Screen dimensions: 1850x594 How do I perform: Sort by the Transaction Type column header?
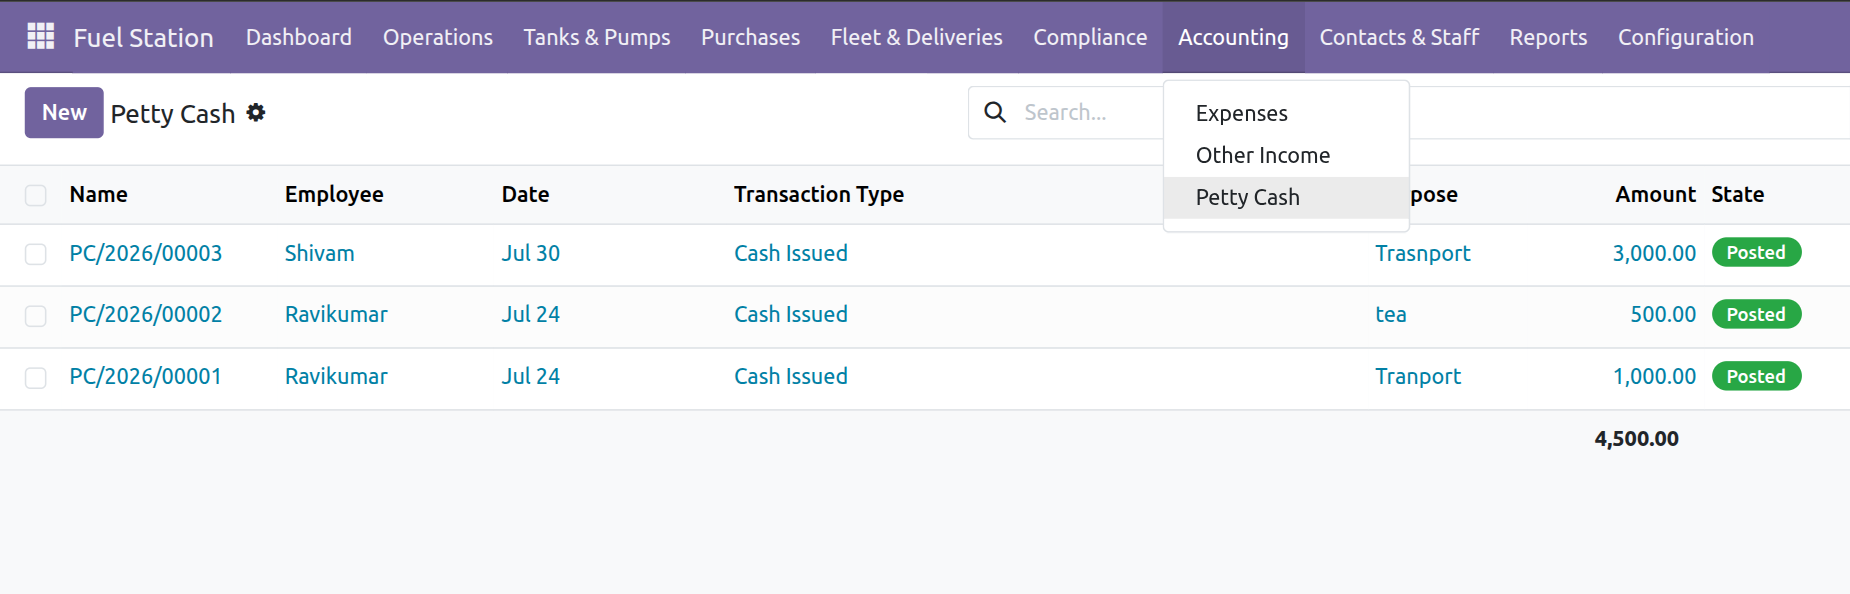pos(819,194)
